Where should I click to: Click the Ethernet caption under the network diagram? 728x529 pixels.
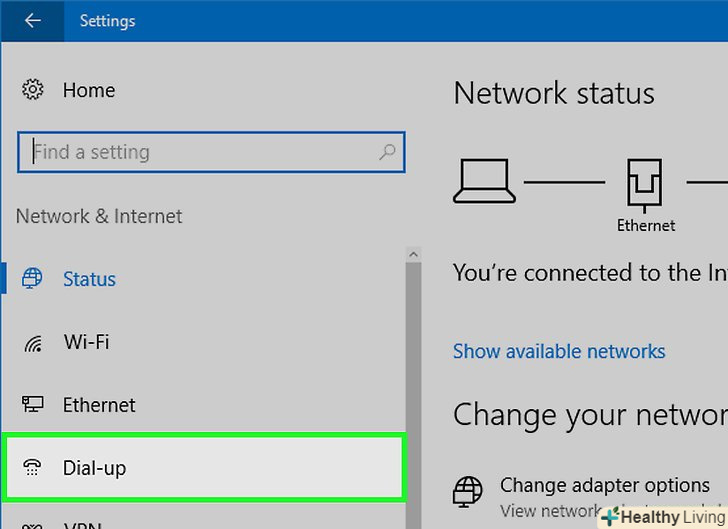(x=646, y=226)
